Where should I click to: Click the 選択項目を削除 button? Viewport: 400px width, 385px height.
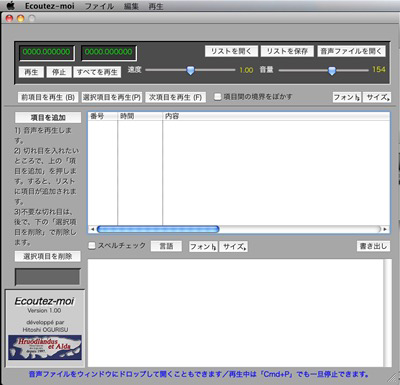coord(48,256)
